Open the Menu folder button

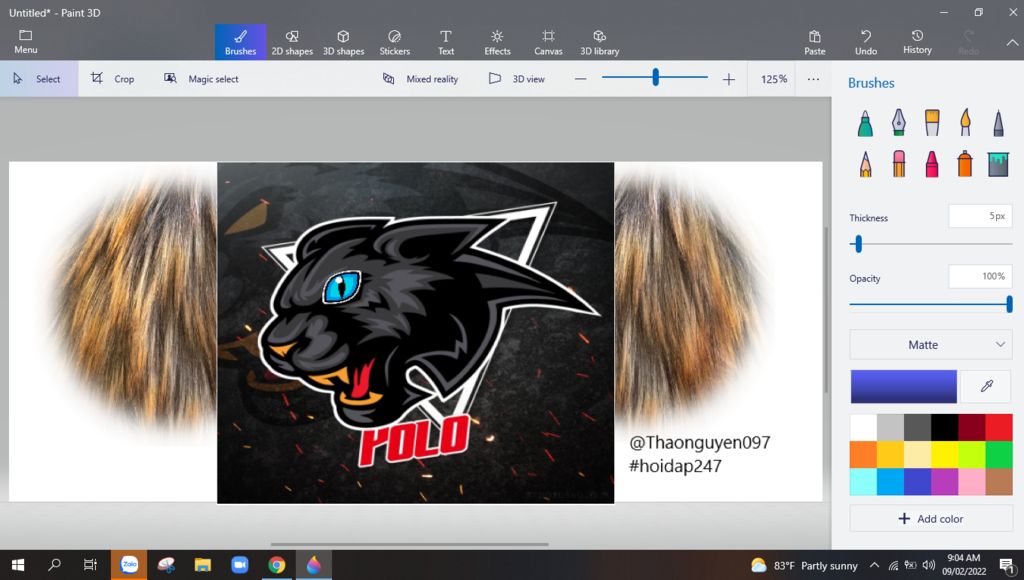[x=25, y=42]
